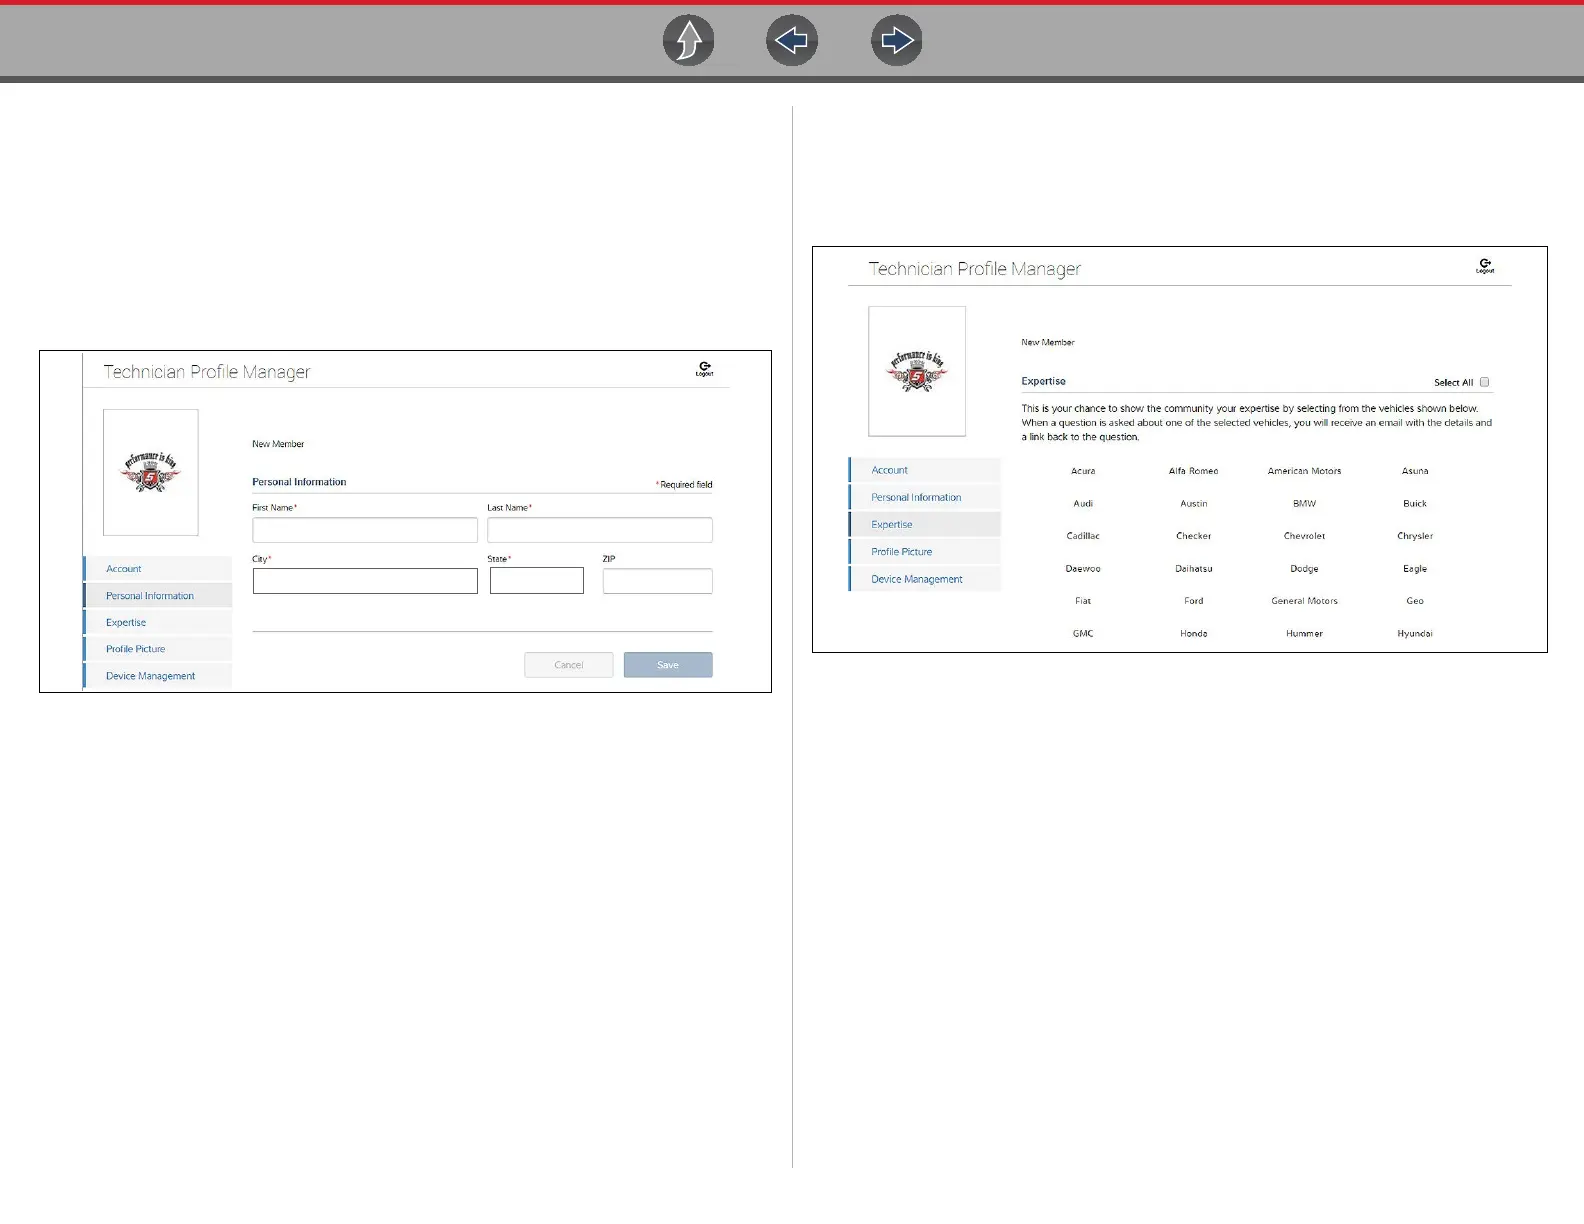This screenshot has height=1224, width=1584.
Task: Select Chevrolet in vehicle expertise list
Action: click(x=1304, y=536)
